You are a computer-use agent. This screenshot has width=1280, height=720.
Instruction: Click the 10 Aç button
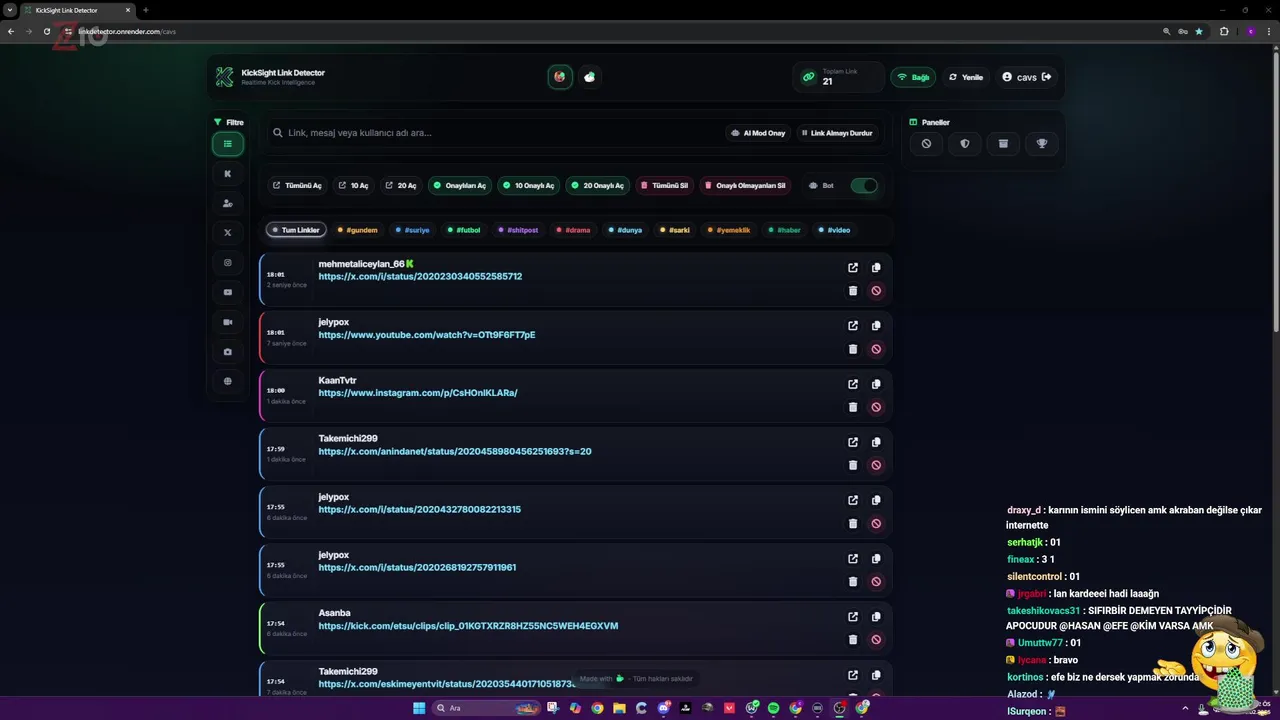353,186
